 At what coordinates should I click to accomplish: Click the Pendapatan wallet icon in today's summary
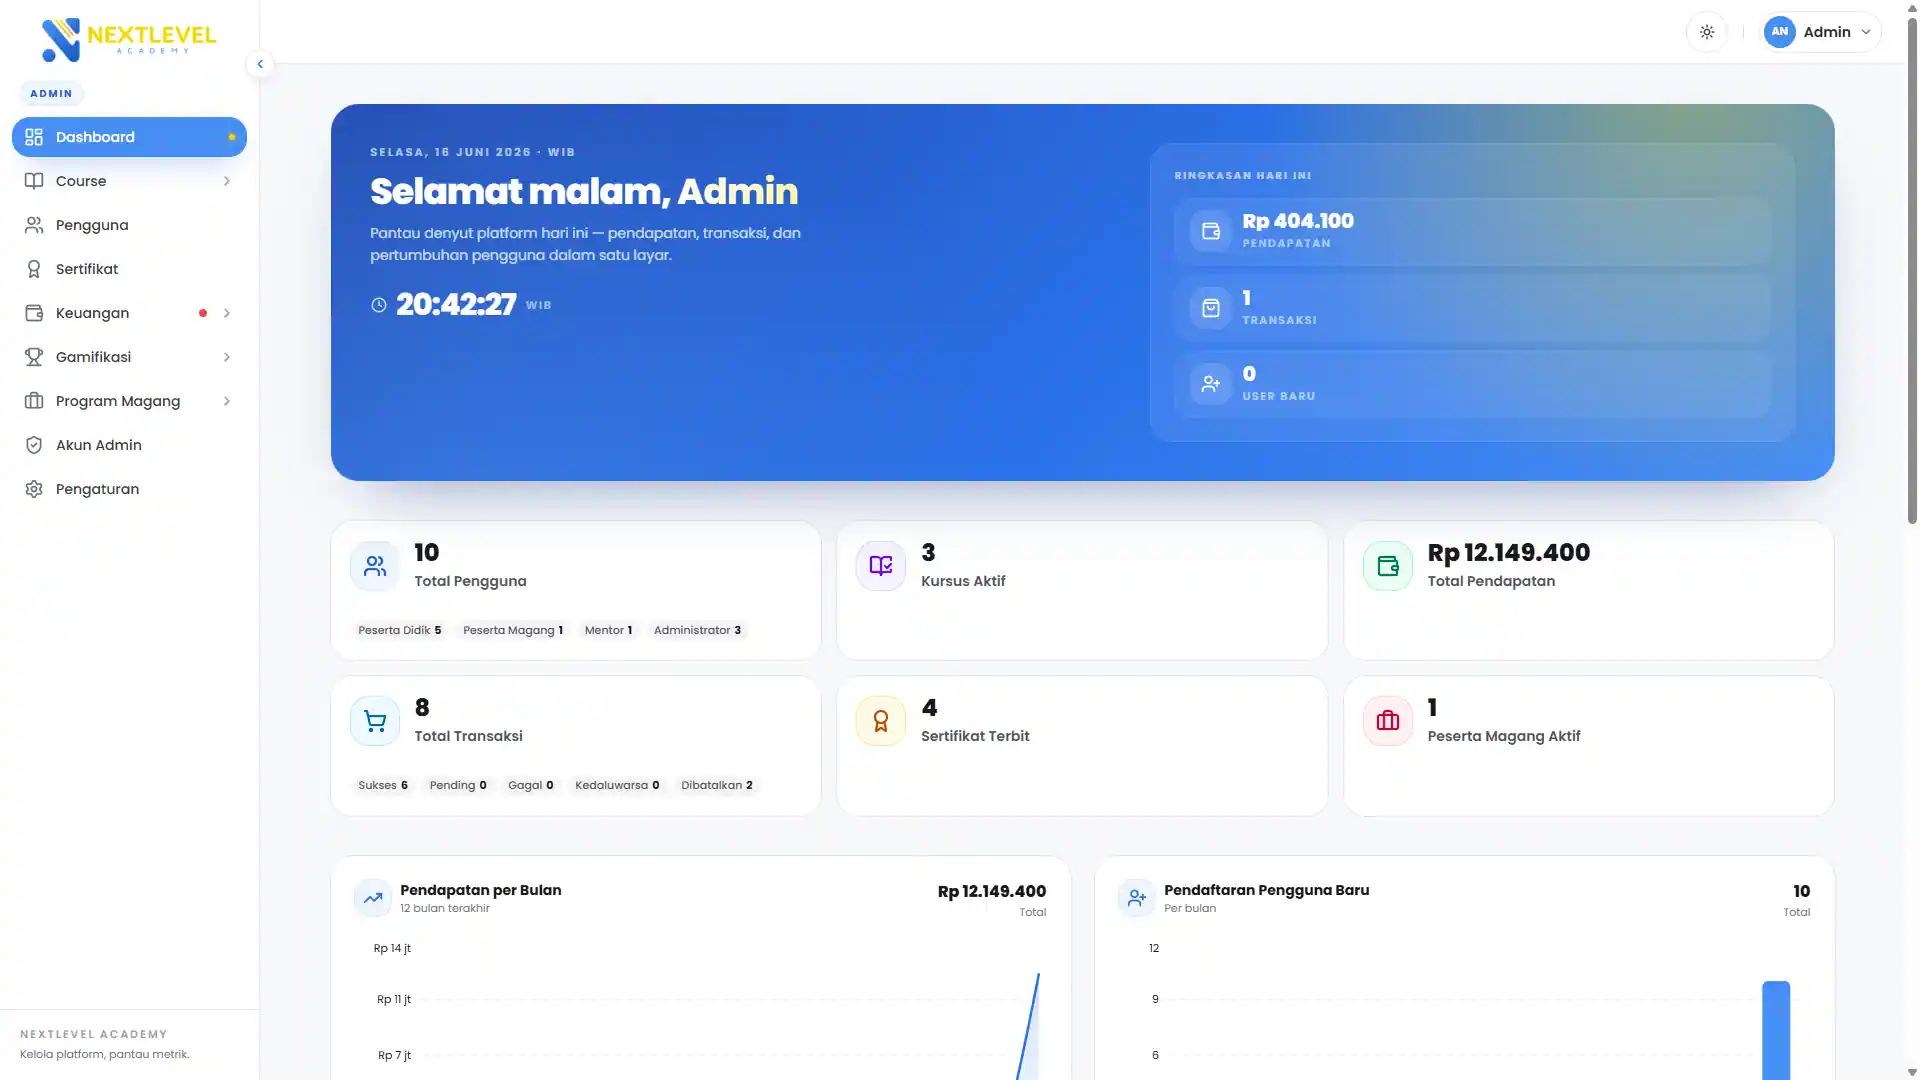tap(1210, 231)
